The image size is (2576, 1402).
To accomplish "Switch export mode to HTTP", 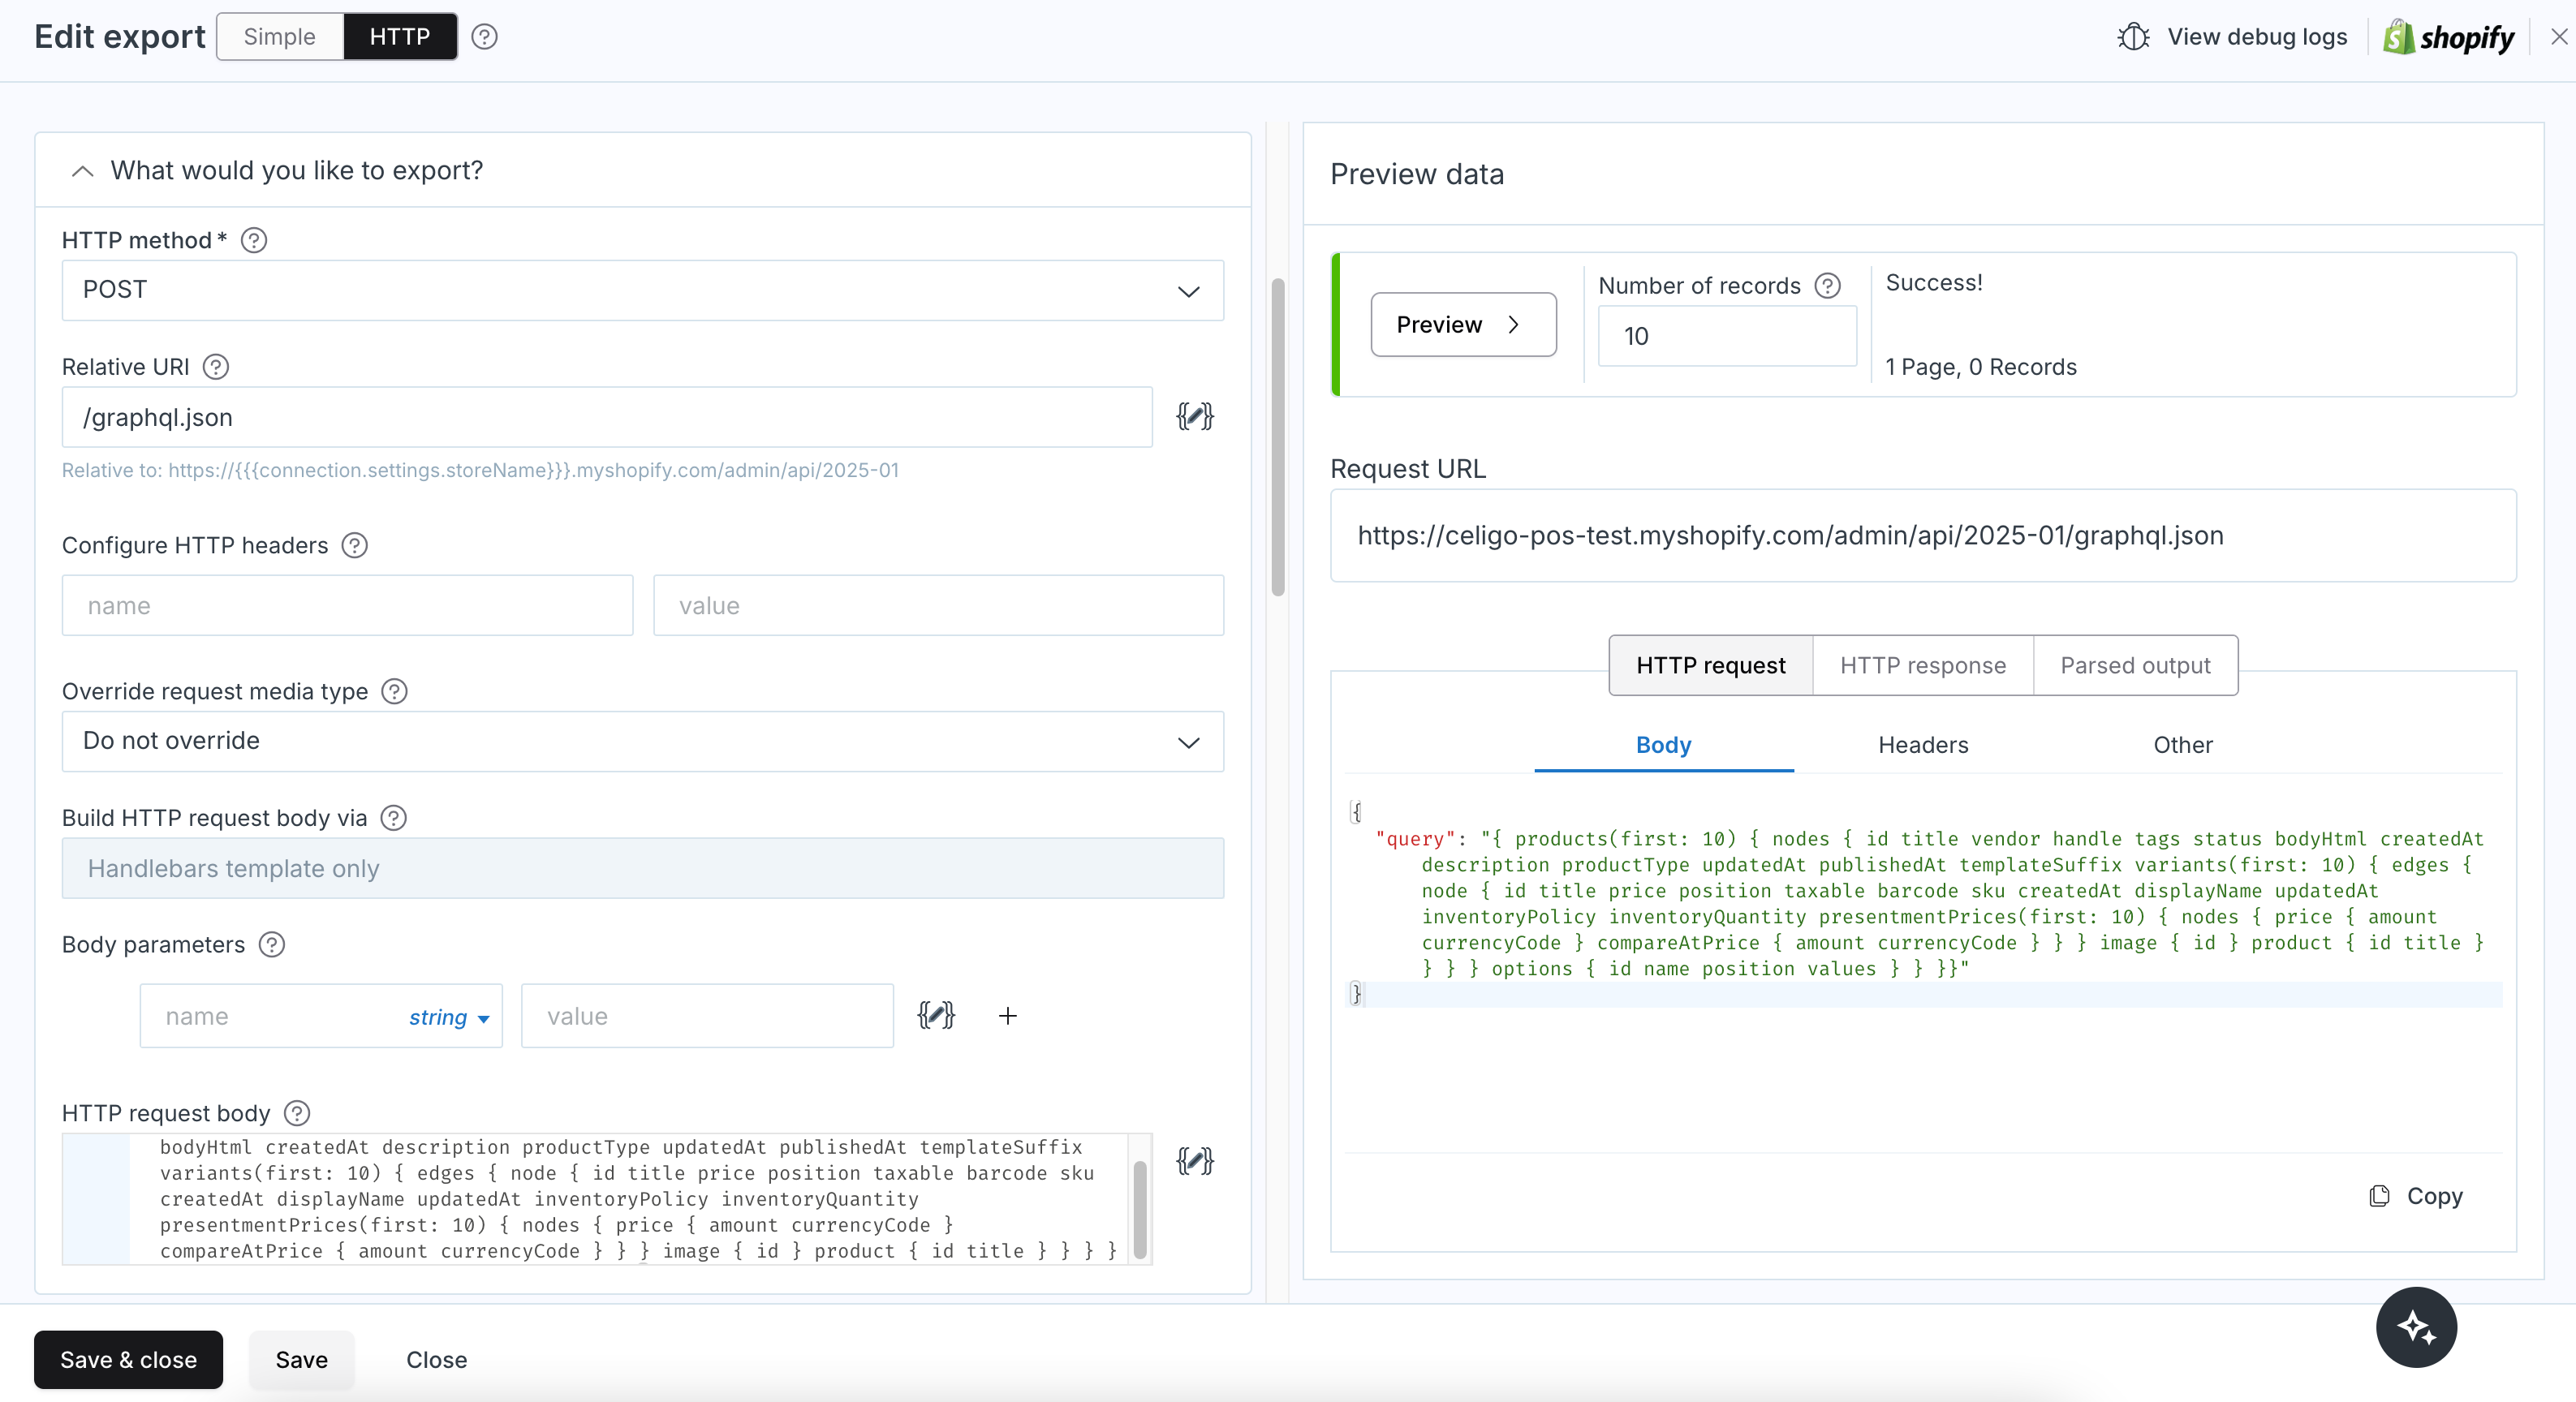I will 400,37.
